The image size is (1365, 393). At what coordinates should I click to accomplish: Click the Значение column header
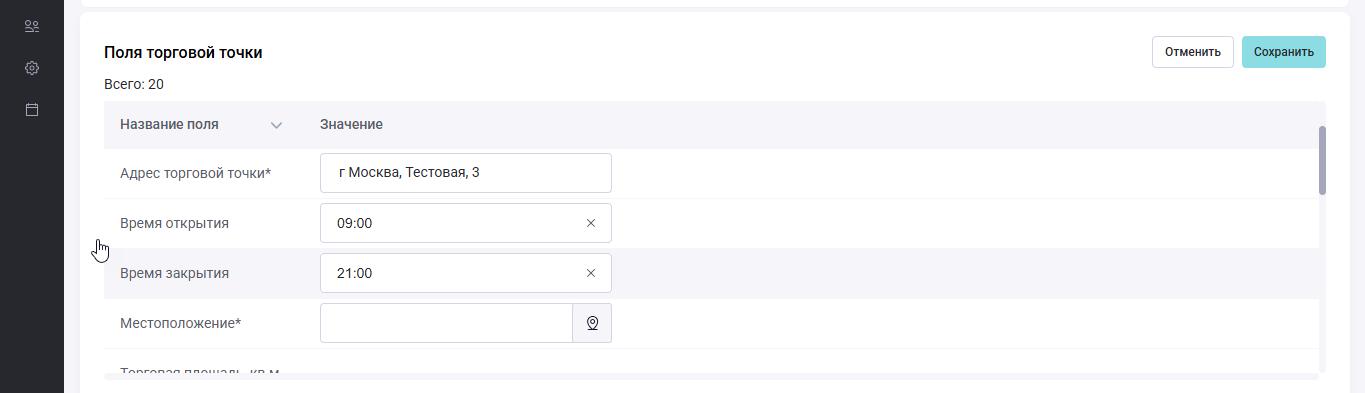pyautogui.click(x=351, y=124)
